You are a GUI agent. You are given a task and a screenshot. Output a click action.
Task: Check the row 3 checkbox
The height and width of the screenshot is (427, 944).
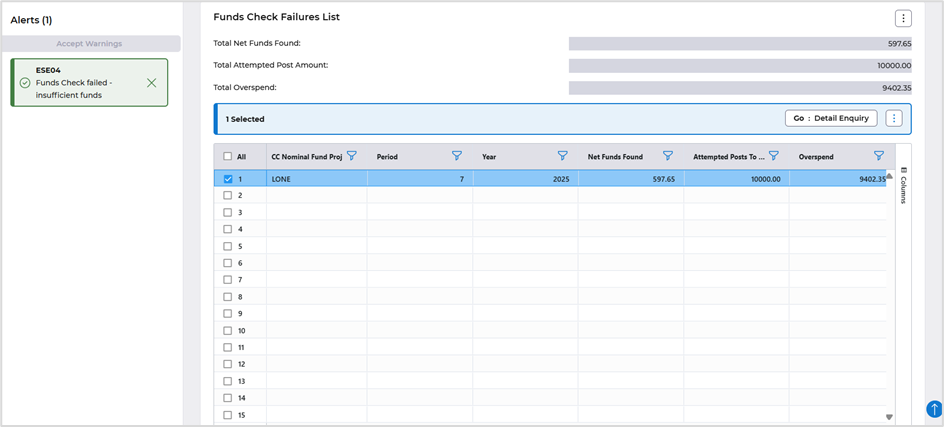pyautogui.click(x=228, y=212)
